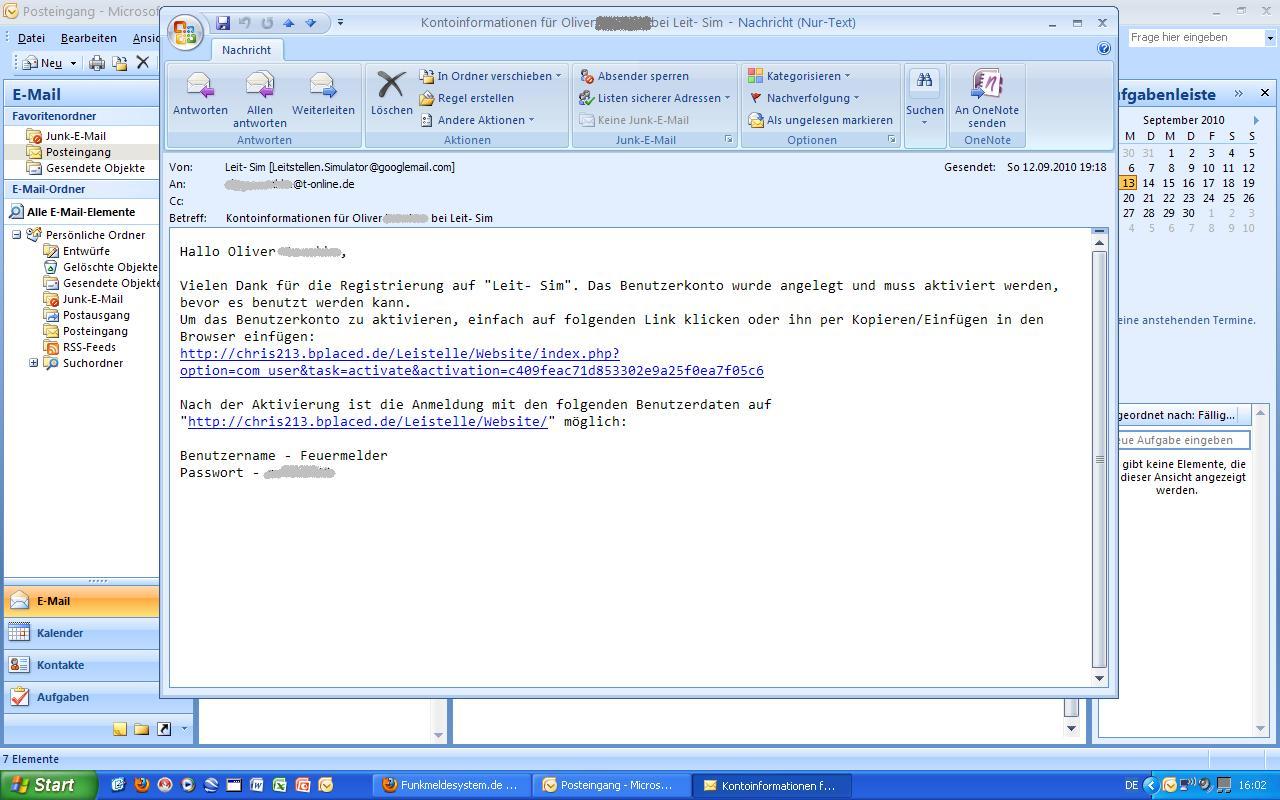The width and height of the screenshot is (1280, 800).
Task: Expand the Suchordner tree node
Action: click(33, 363)
